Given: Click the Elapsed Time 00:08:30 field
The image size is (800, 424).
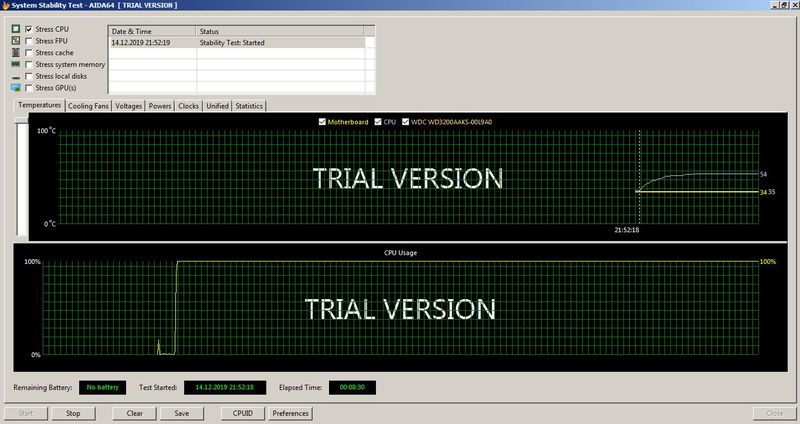Looking at the screenshot, I should [x=353, y=387].
